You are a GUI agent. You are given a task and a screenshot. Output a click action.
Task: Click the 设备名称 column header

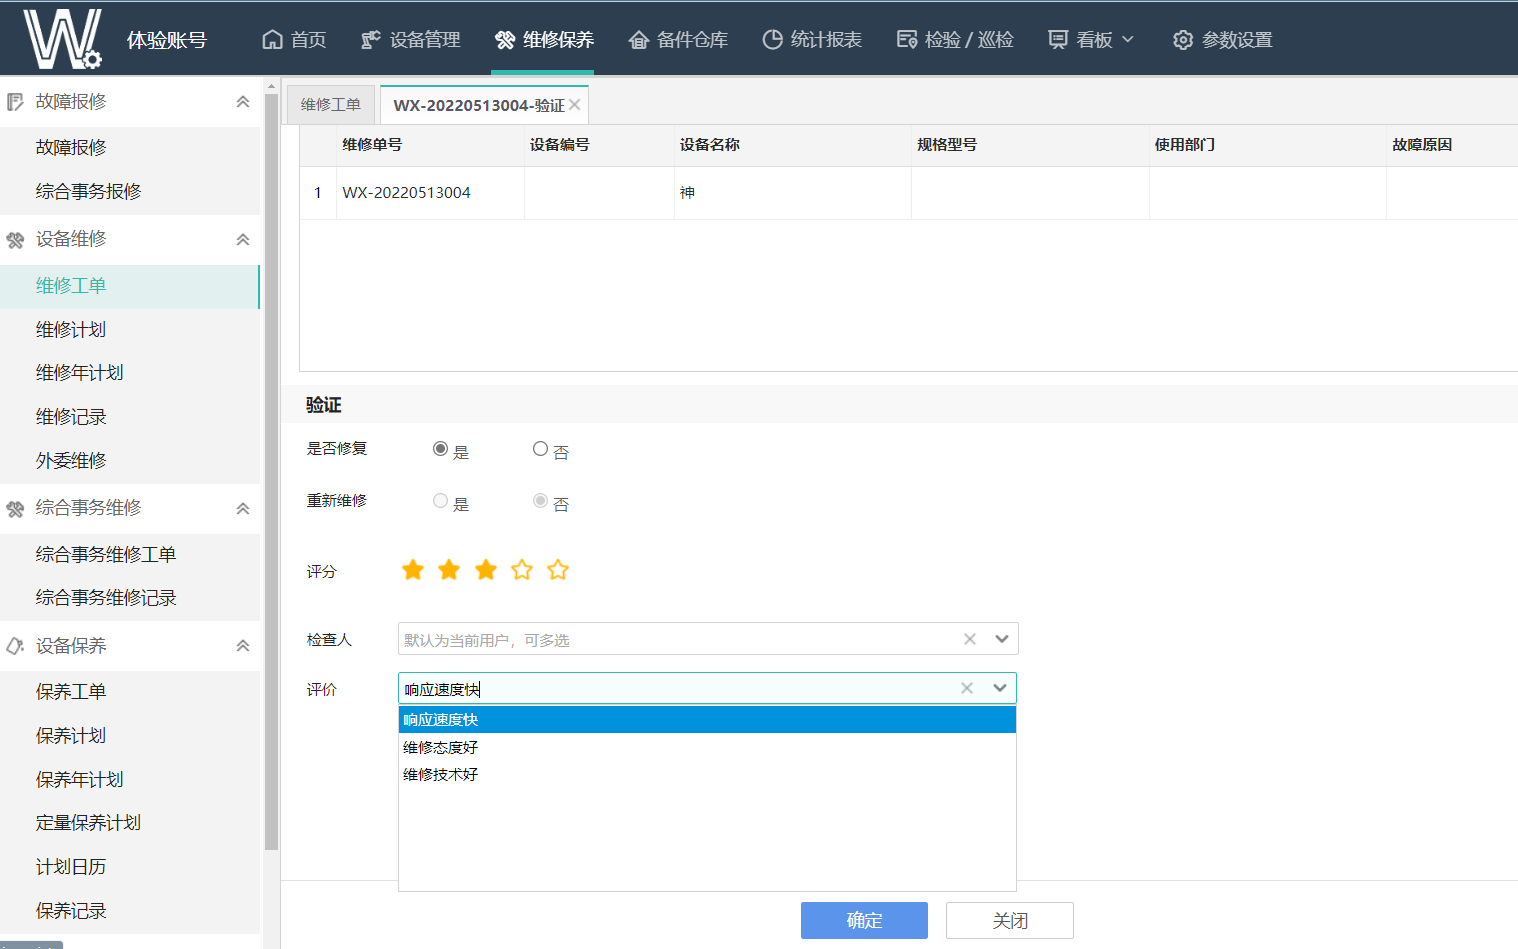[792, 145]
